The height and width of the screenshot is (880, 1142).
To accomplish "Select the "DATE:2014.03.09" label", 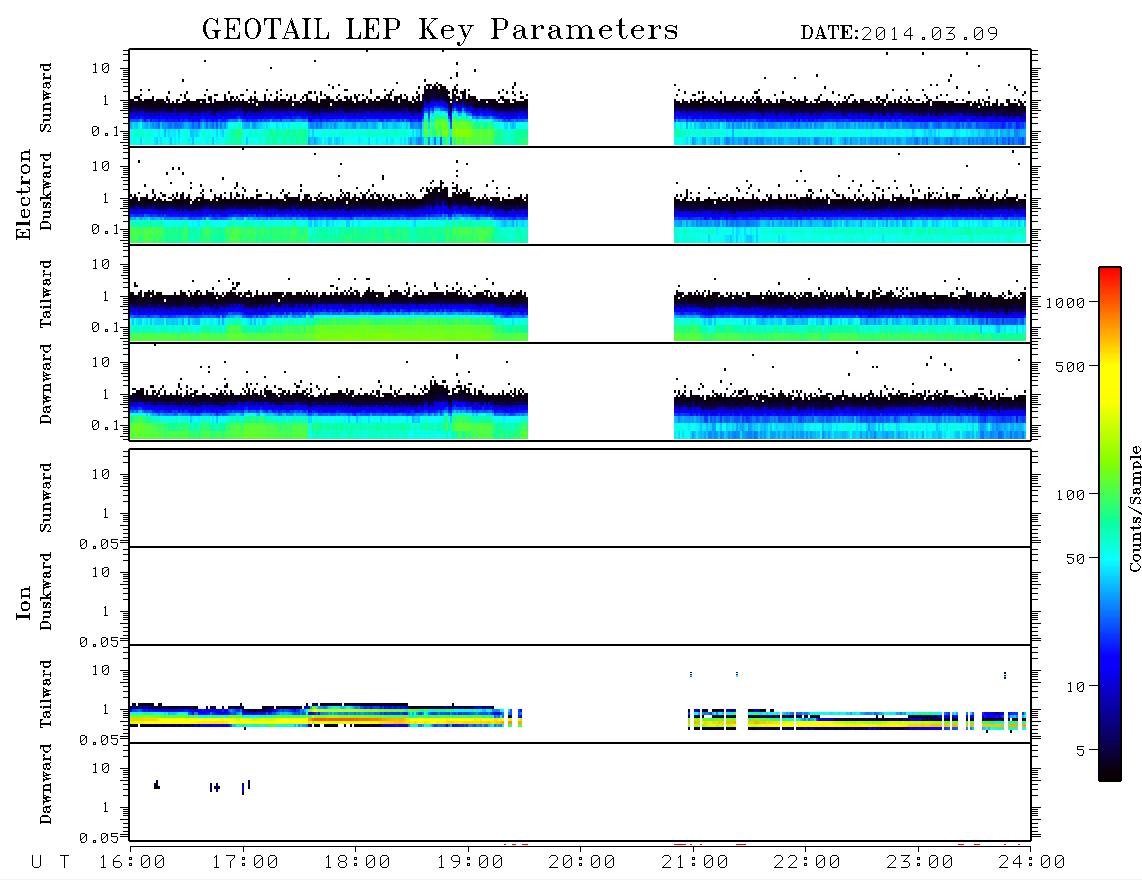I will tap(899, 34).
